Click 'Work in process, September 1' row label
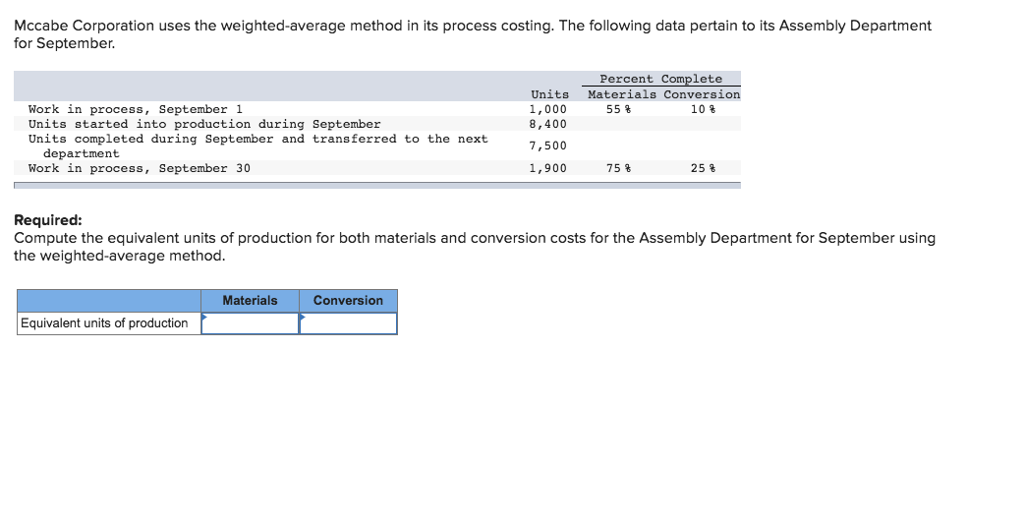1024x524 pixels. pos(135,109)
